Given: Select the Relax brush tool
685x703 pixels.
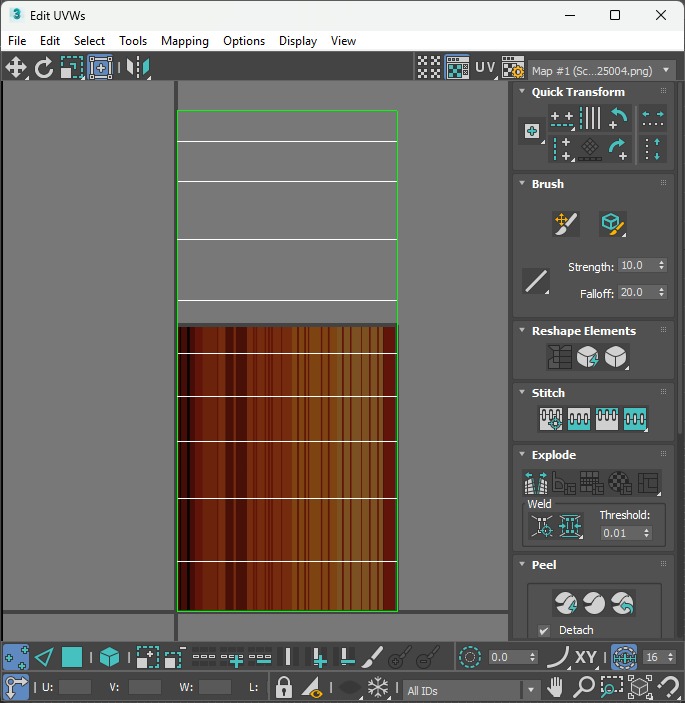Looking at the screenshot, I should (x=613, y=223).
